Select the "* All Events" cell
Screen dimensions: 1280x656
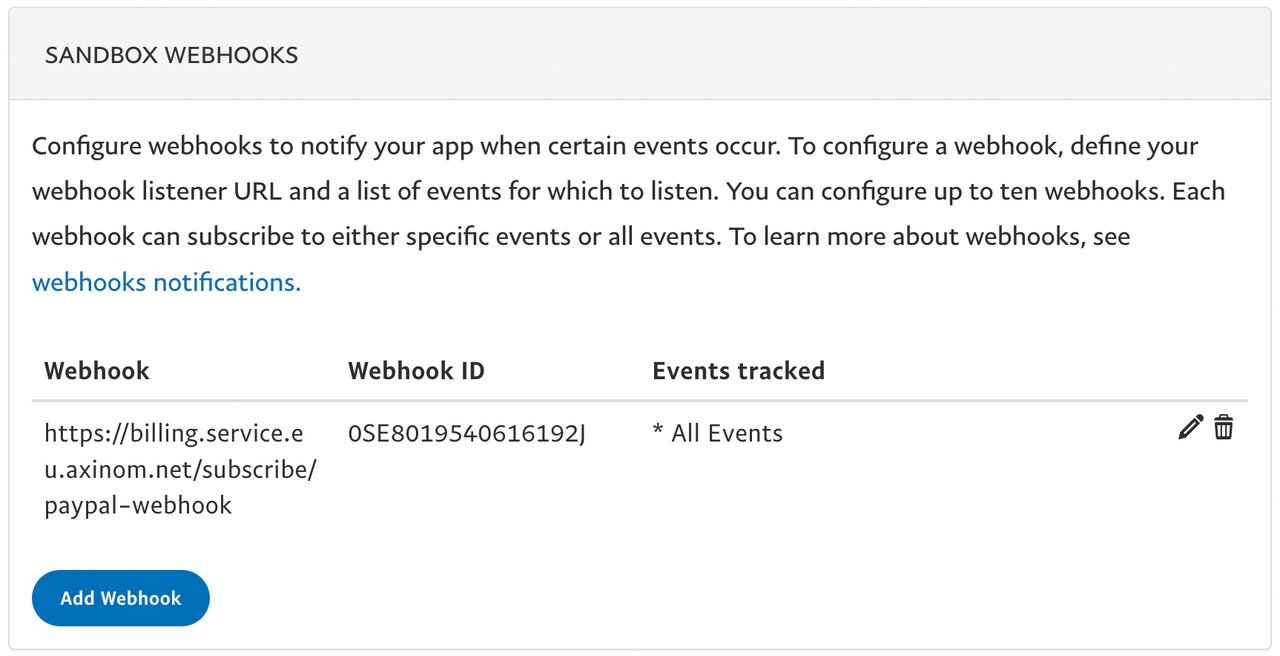coord(717,434)
